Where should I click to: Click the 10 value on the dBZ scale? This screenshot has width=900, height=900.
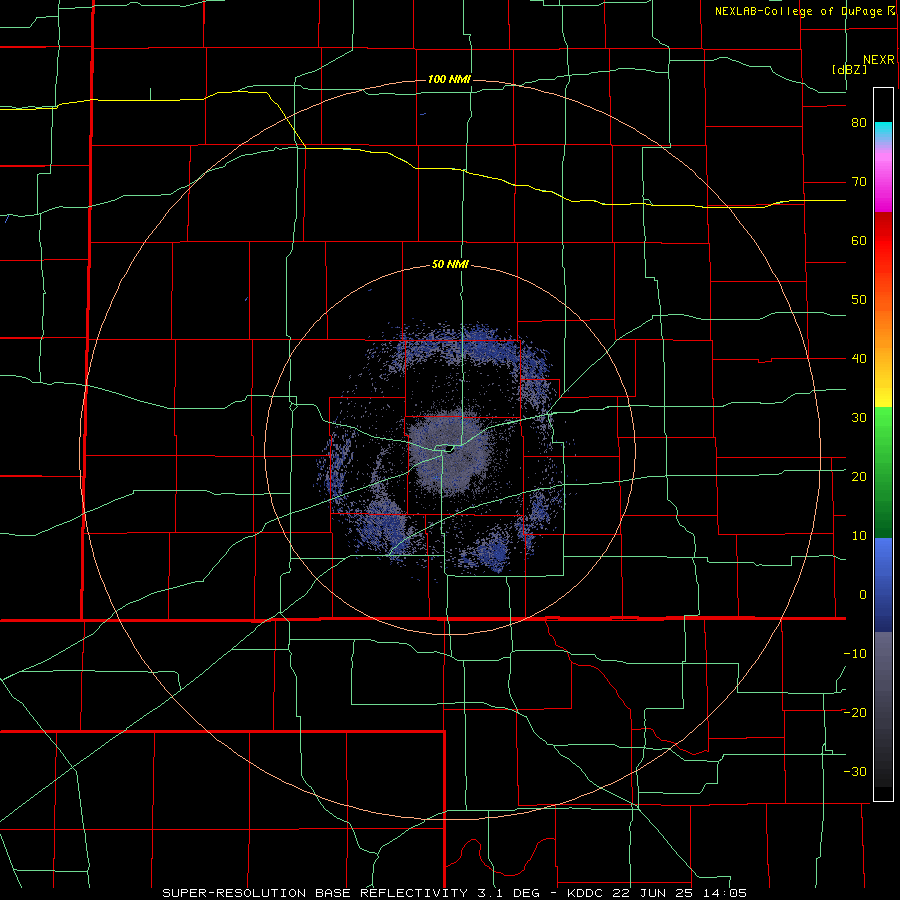(859, 536)
